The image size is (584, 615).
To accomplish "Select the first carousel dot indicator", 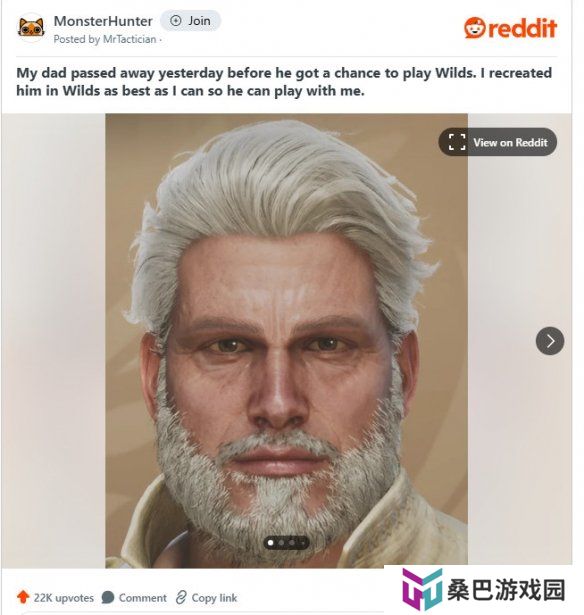I will coord(270,543).
